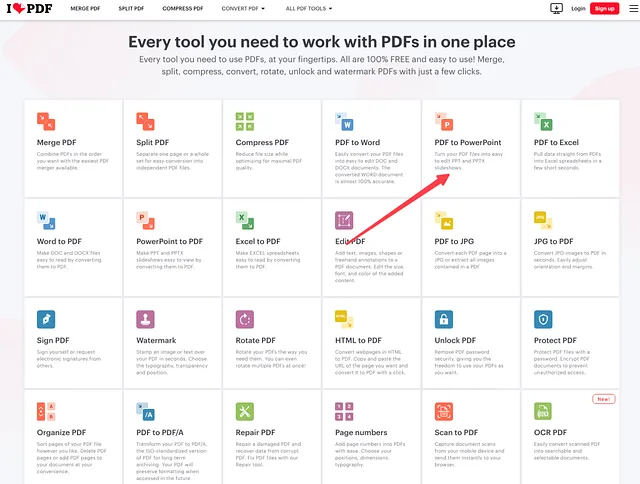Image resolution: width=640 pixels, height=484 pixels.
Task: Open the Split PDF title link
Action: 152,142
